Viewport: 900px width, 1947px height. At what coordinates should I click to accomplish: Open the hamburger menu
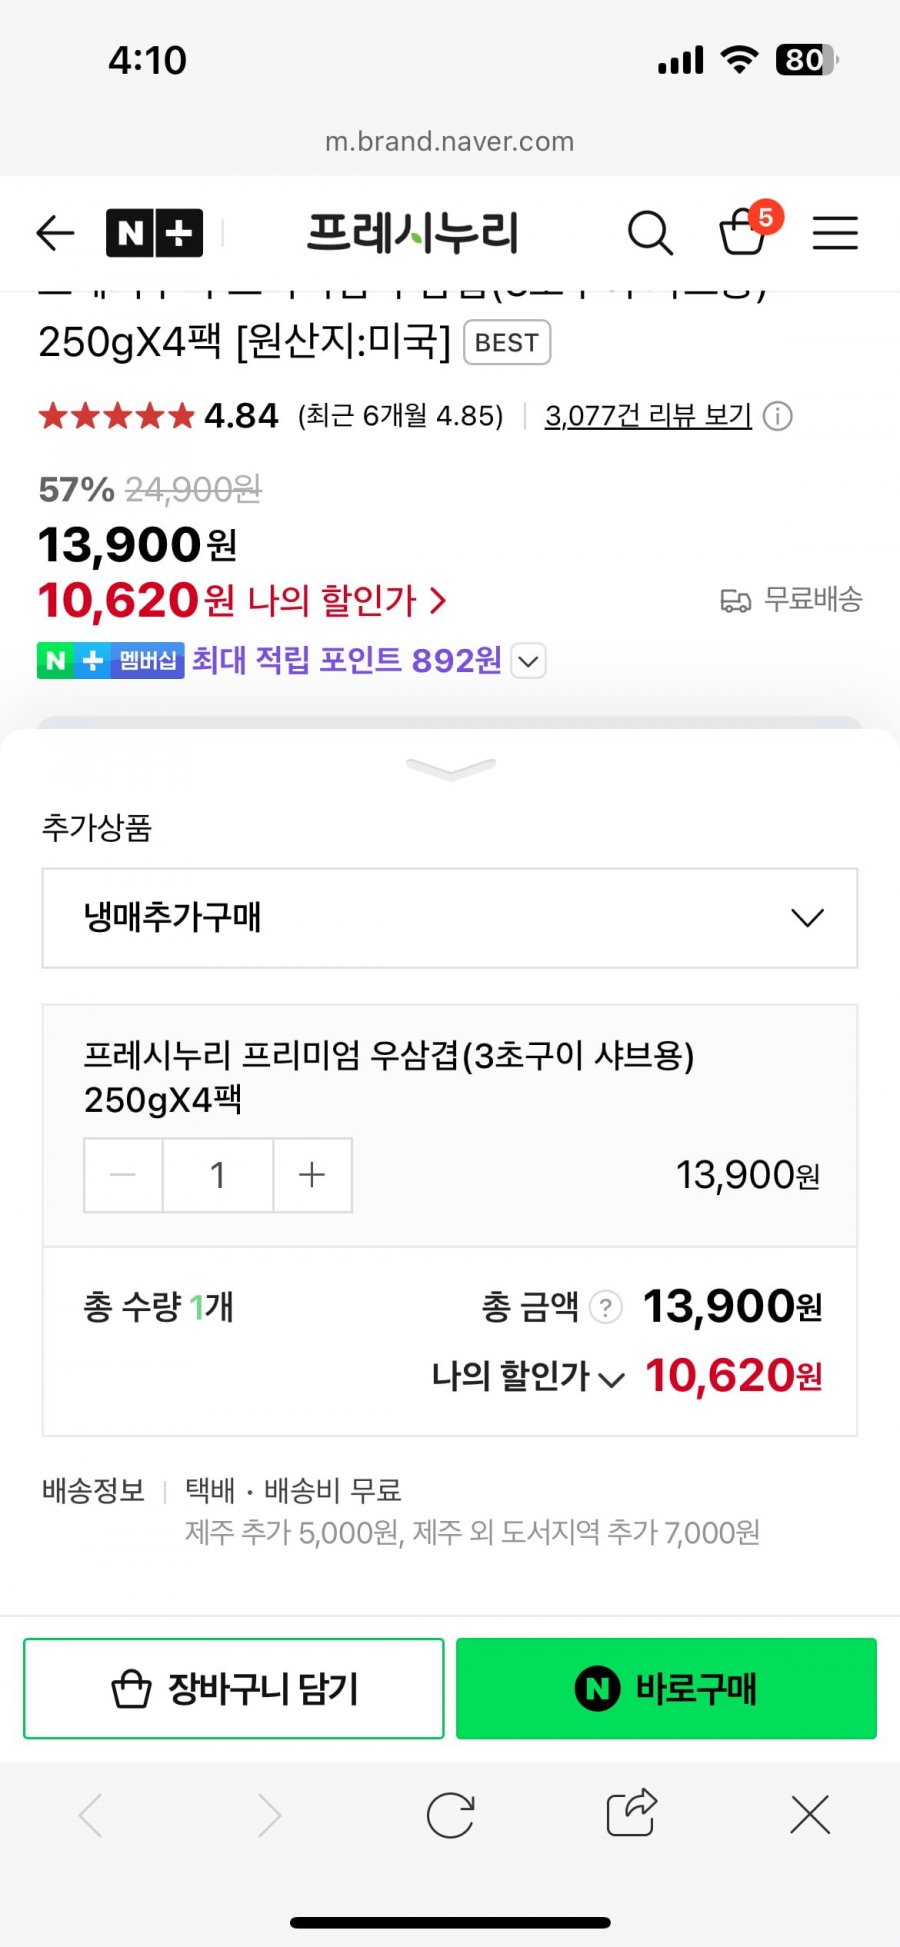(835, 233)
